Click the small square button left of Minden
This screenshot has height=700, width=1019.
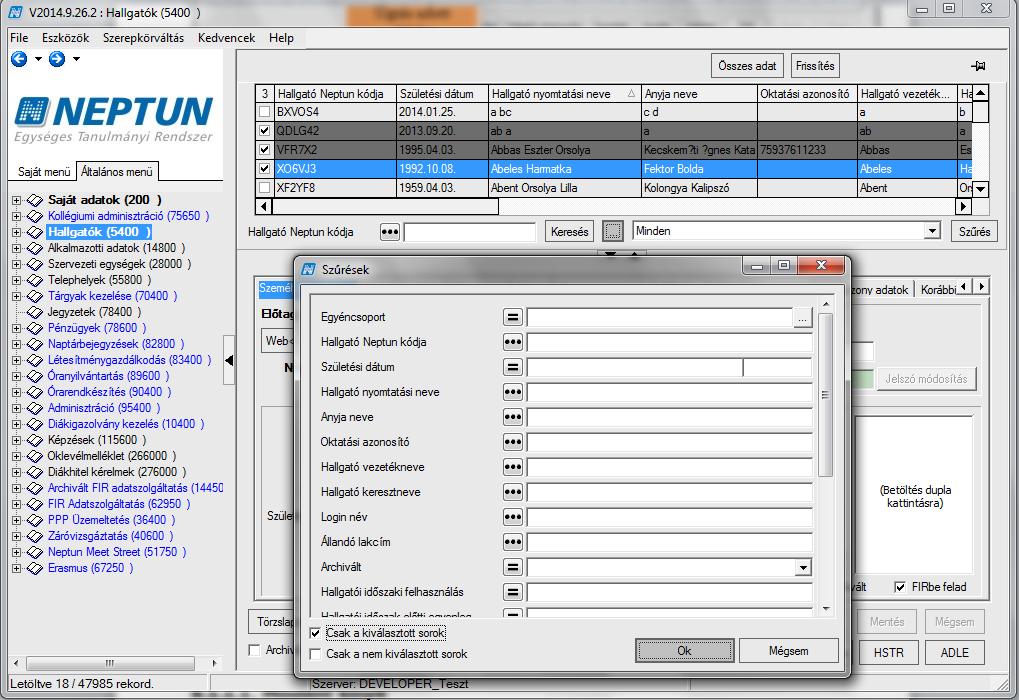click(x=612, y=231)
